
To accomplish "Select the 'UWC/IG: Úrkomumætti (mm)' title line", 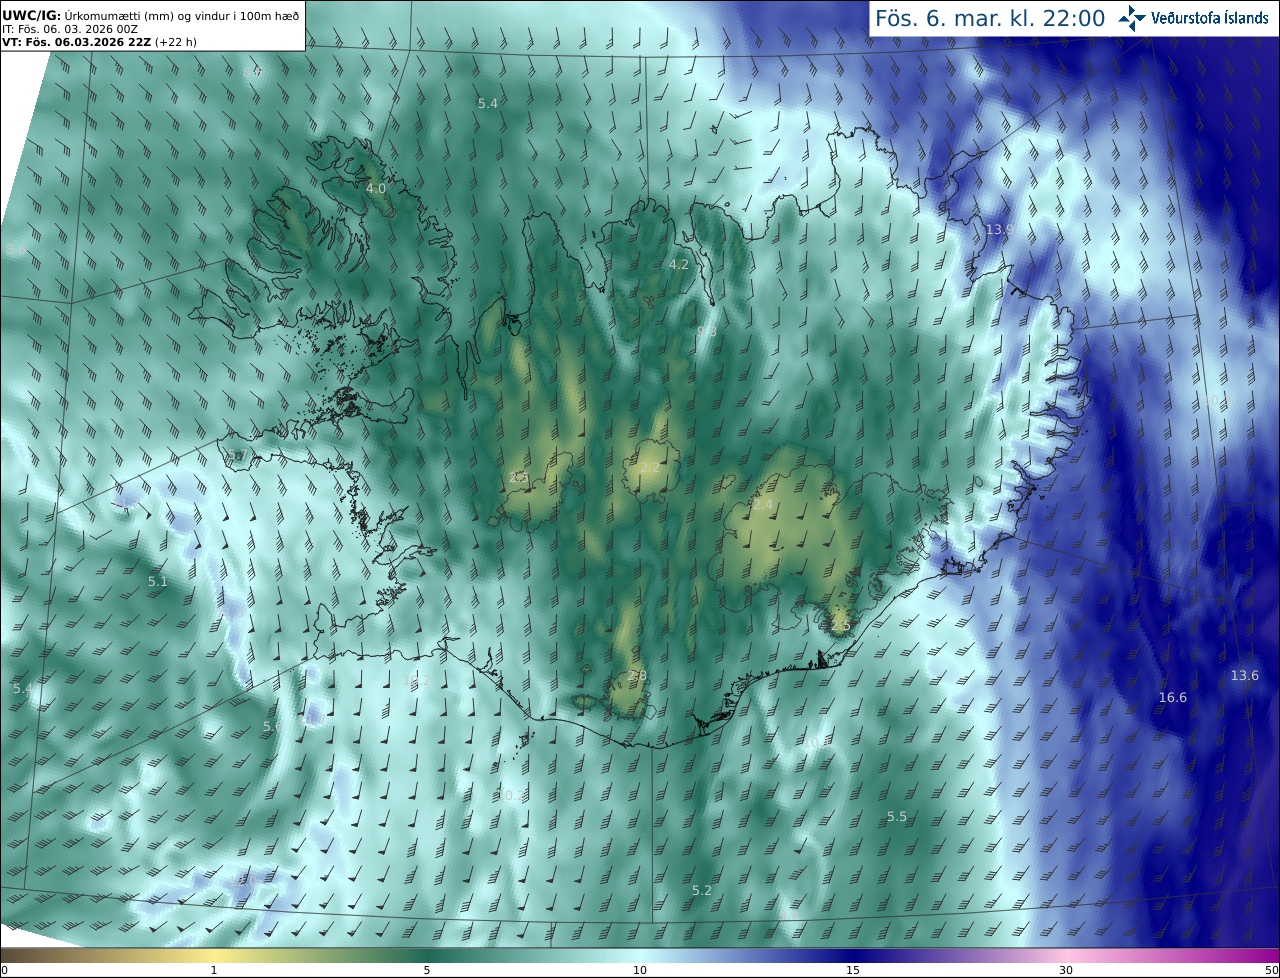I will 150,15.
